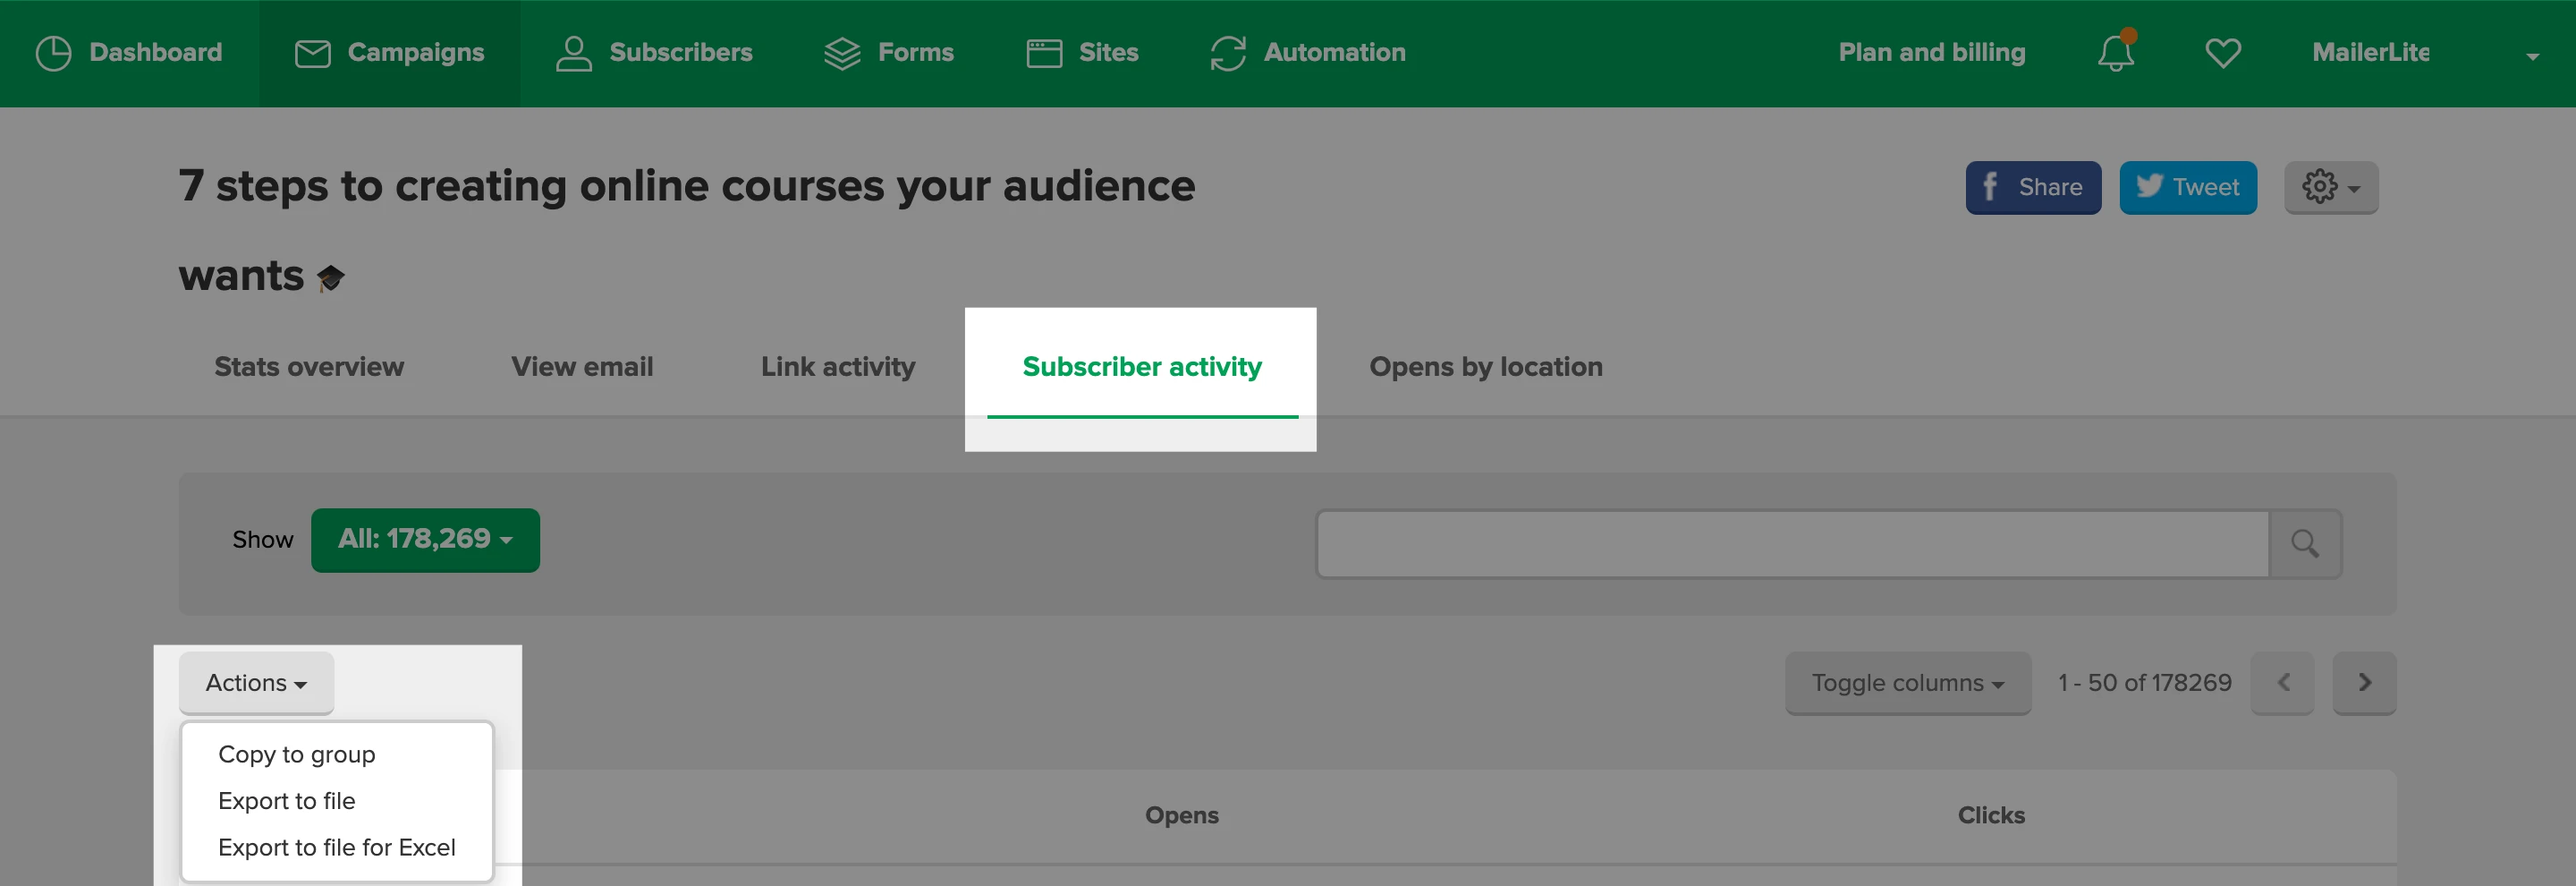Viewport: 2576px width, 886px height.
Task: Click the search magnifier icon
Action: click(2304, 544)
